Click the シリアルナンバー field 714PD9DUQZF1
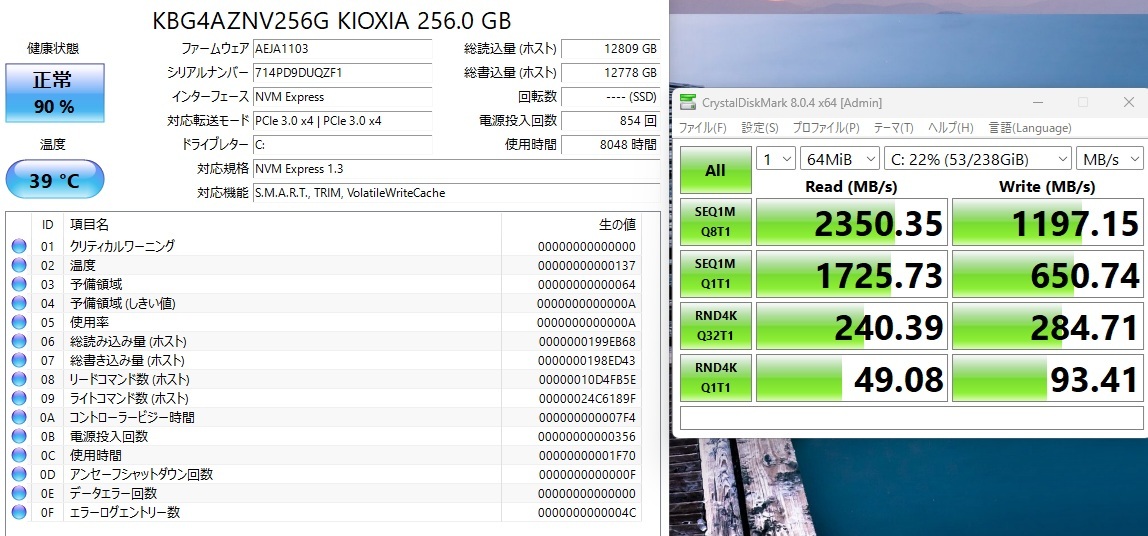The width and height of the screenshot is (1148, 536). click(343, 73)
